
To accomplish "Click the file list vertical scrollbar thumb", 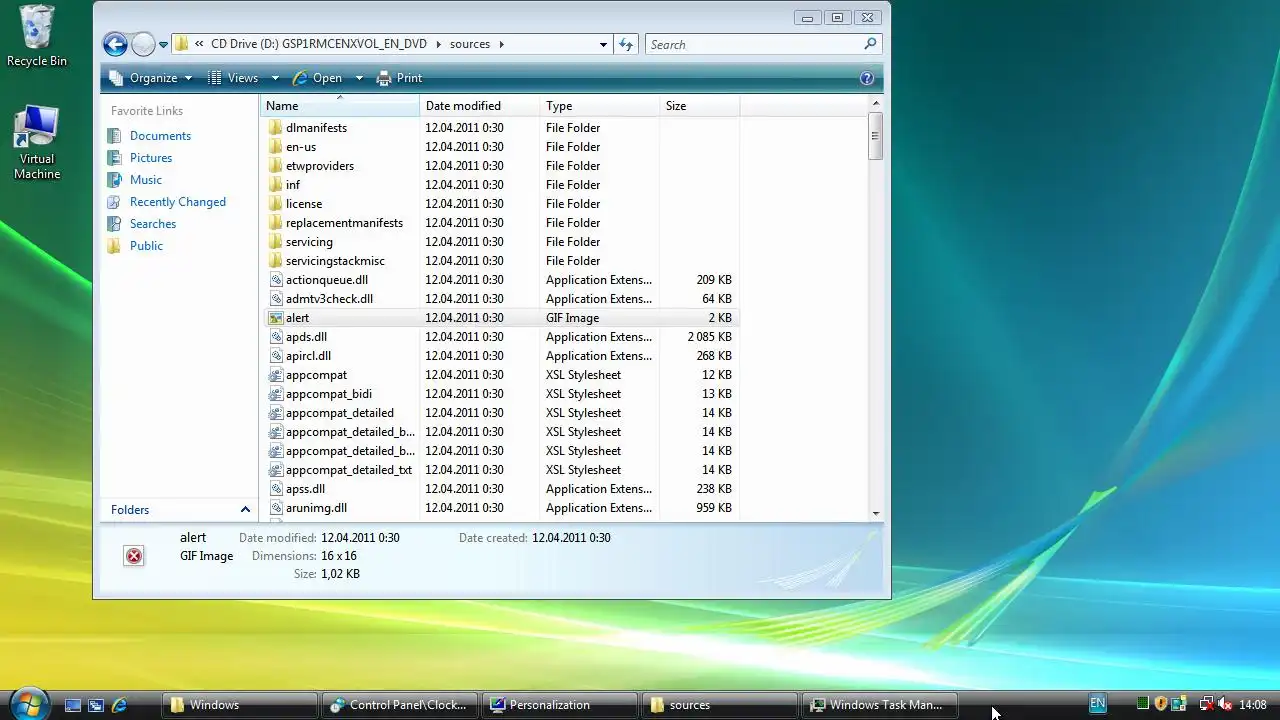I will (876, 136).
